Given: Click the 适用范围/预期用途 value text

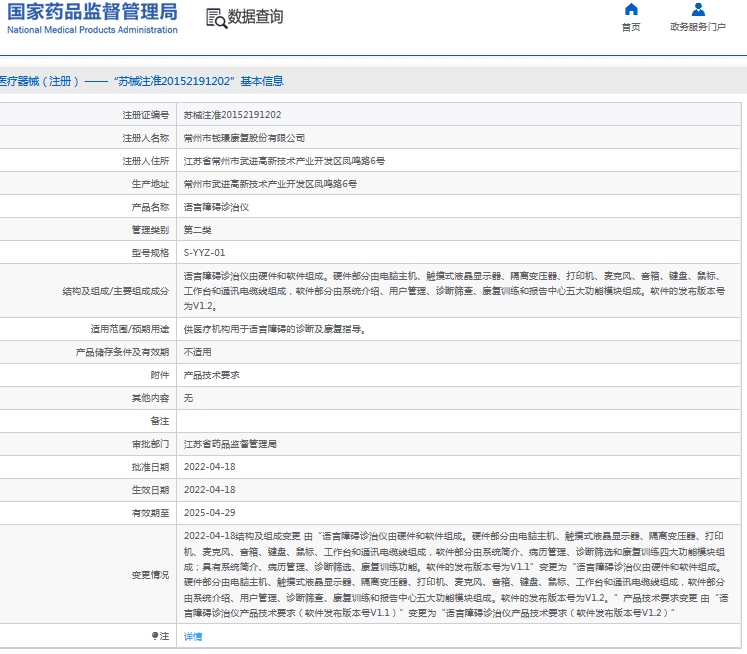Looking at the screenshot, I should tap(275, 329).
